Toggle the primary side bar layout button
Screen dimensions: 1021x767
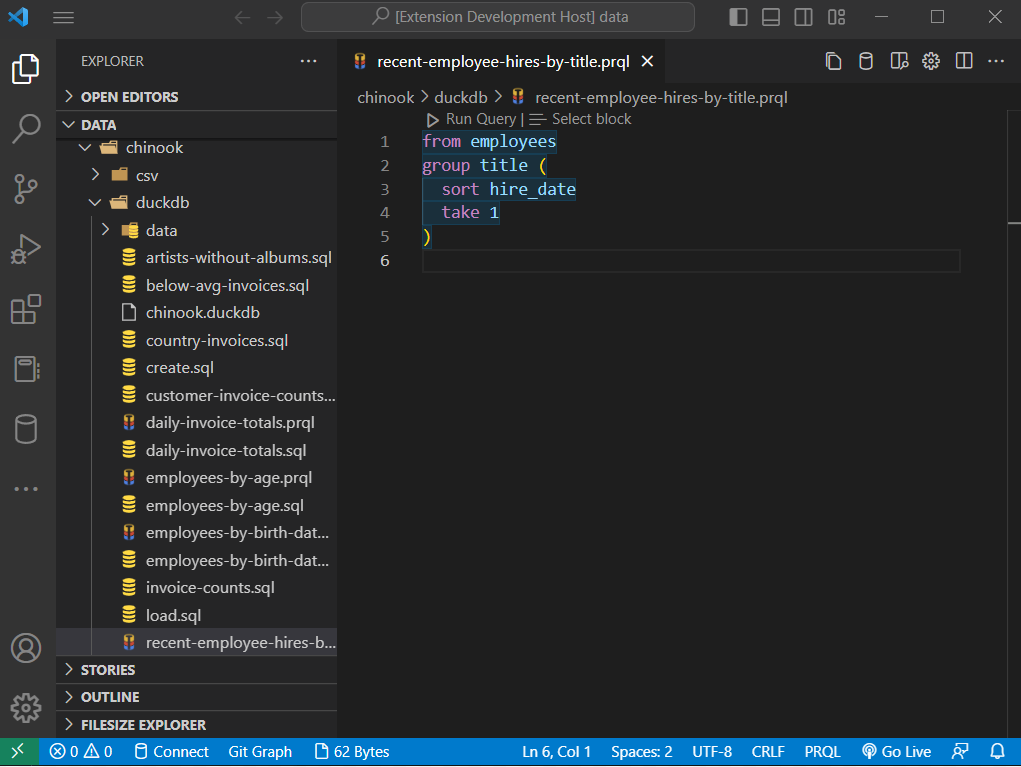pyautogui.click(x=738, y=17)
